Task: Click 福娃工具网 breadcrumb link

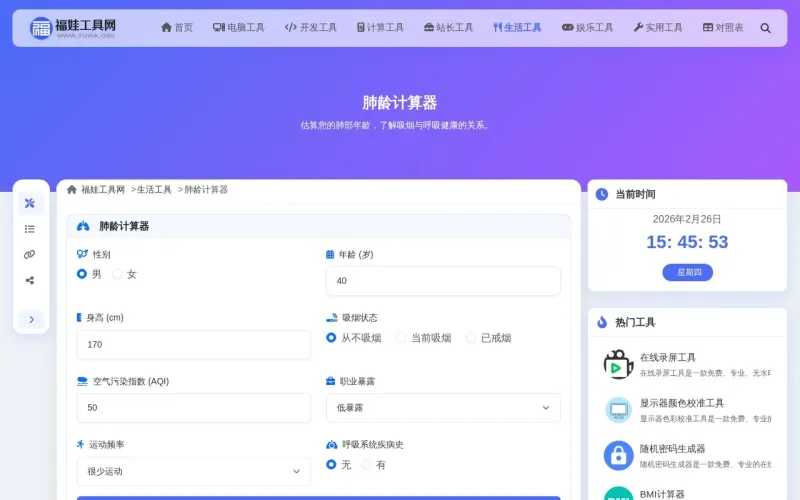Action: coord(103,190)
